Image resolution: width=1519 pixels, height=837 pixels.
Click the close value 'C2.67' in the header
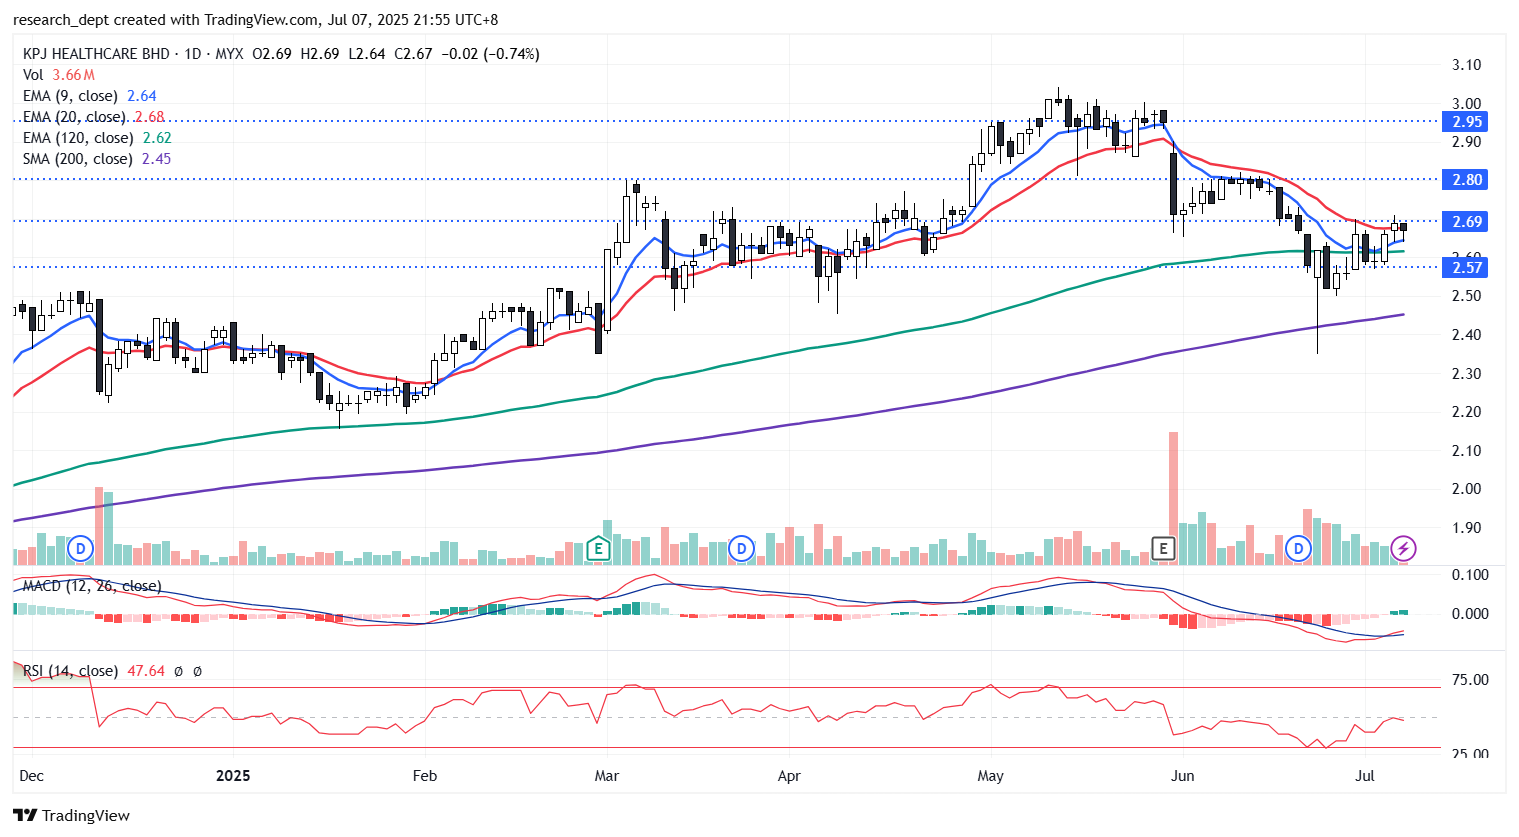click(x=413, y=54)
